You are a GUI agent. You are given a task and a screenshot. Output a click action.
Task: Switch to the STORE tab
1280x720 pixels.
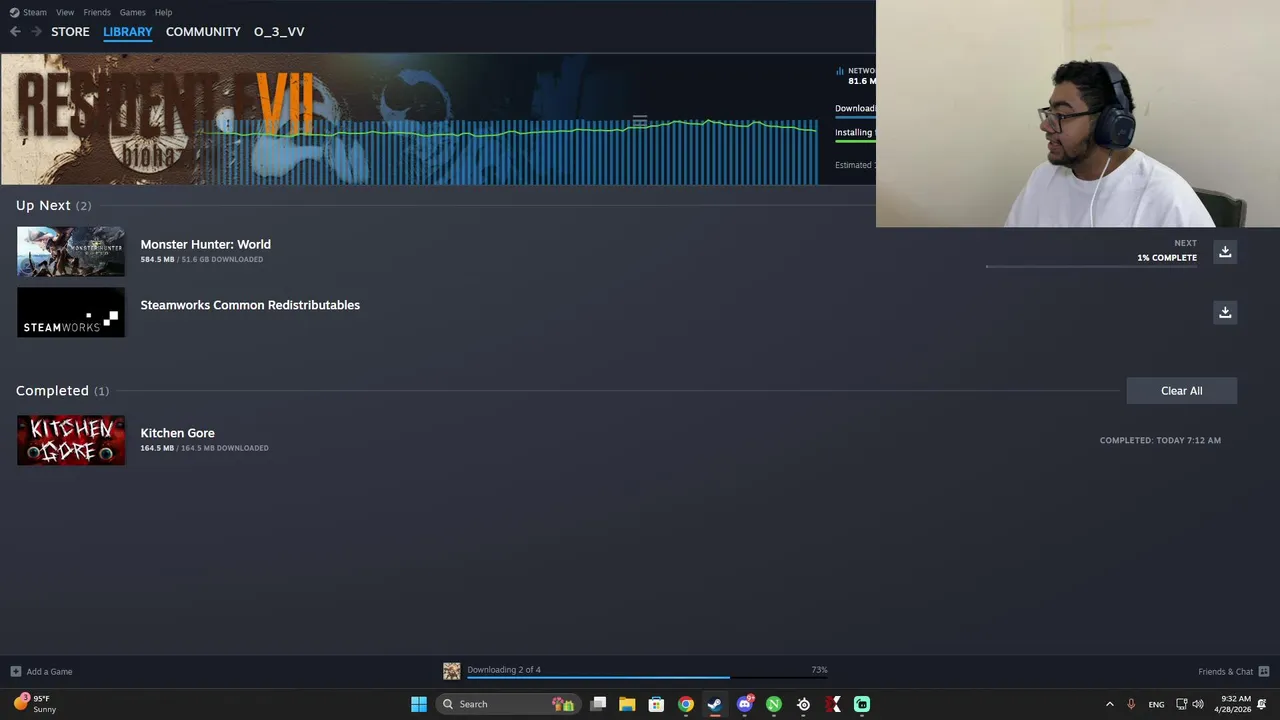click(70, 32)
